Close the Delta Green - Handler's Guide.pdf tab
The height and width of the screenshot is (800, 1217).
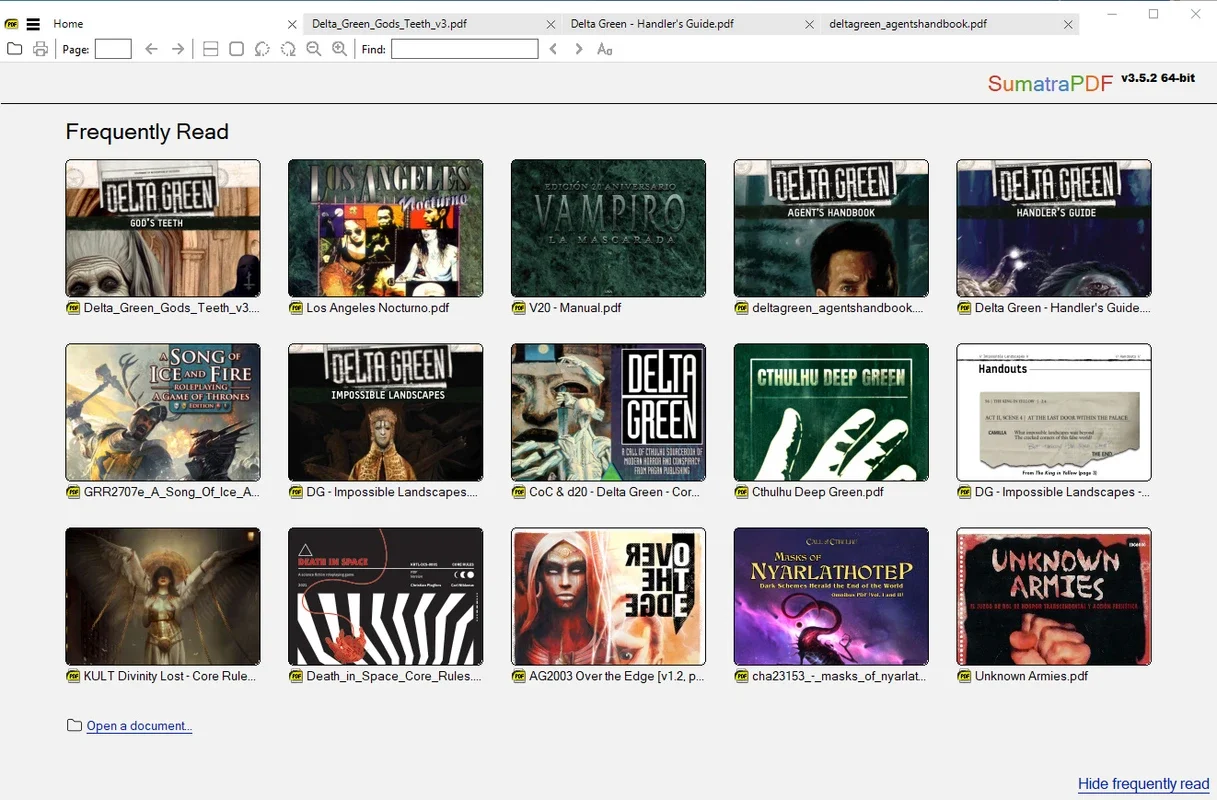[810, 24]
